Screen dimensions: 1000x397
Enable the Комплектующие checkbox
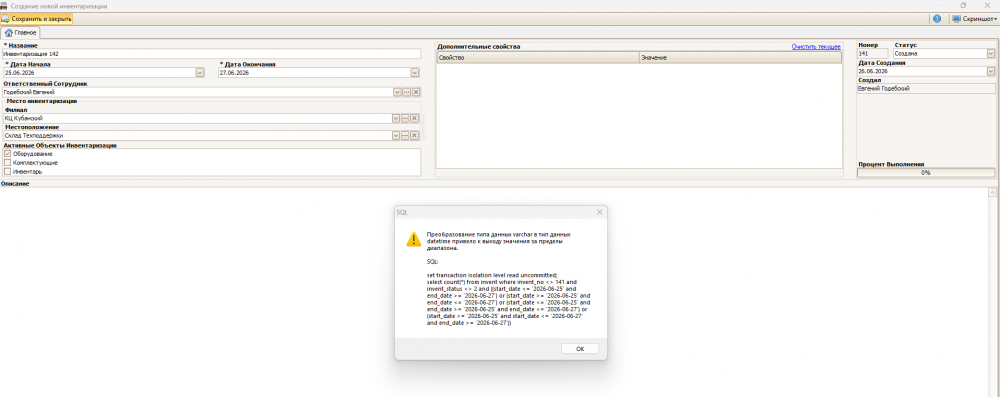8,163
